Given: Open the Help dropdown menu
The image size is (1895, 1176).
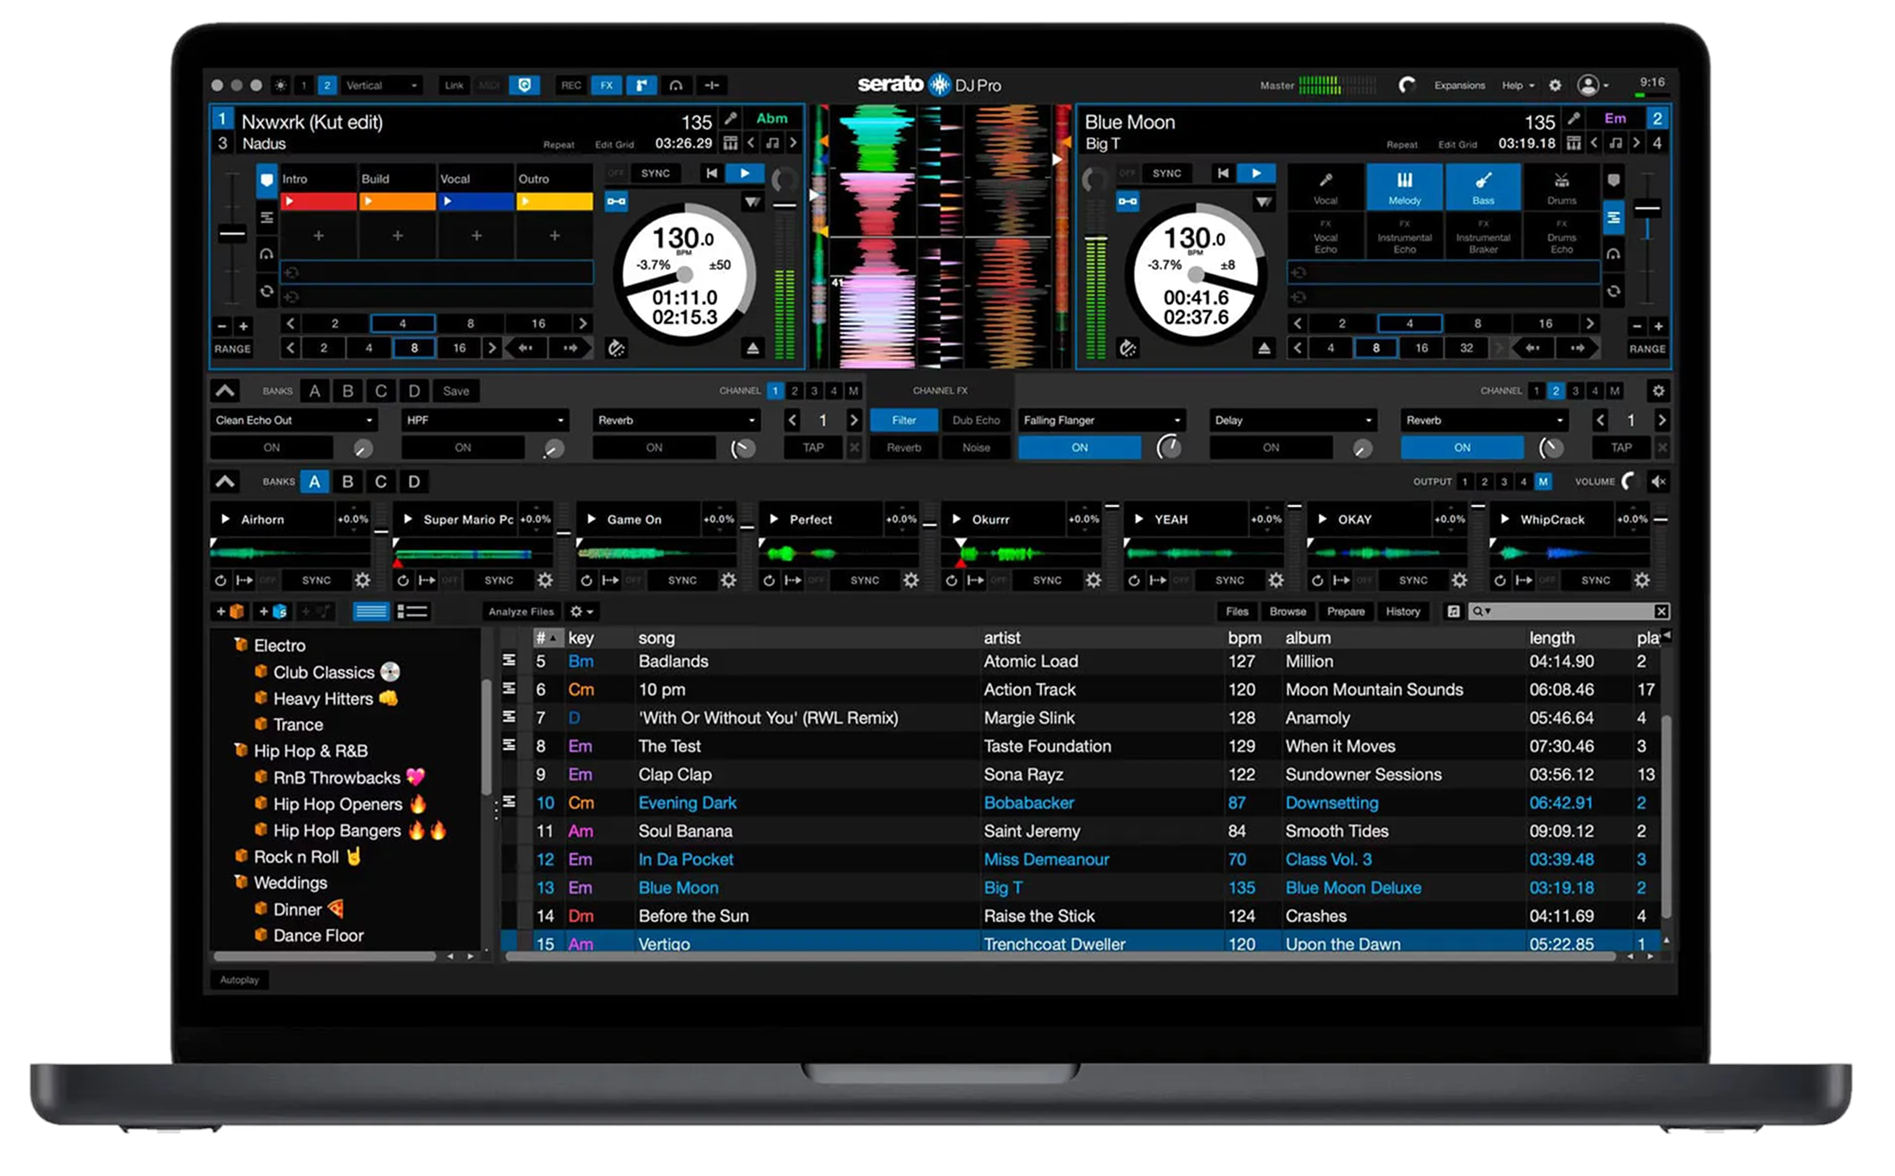Looking at the screenshot, I should 1517,85.
